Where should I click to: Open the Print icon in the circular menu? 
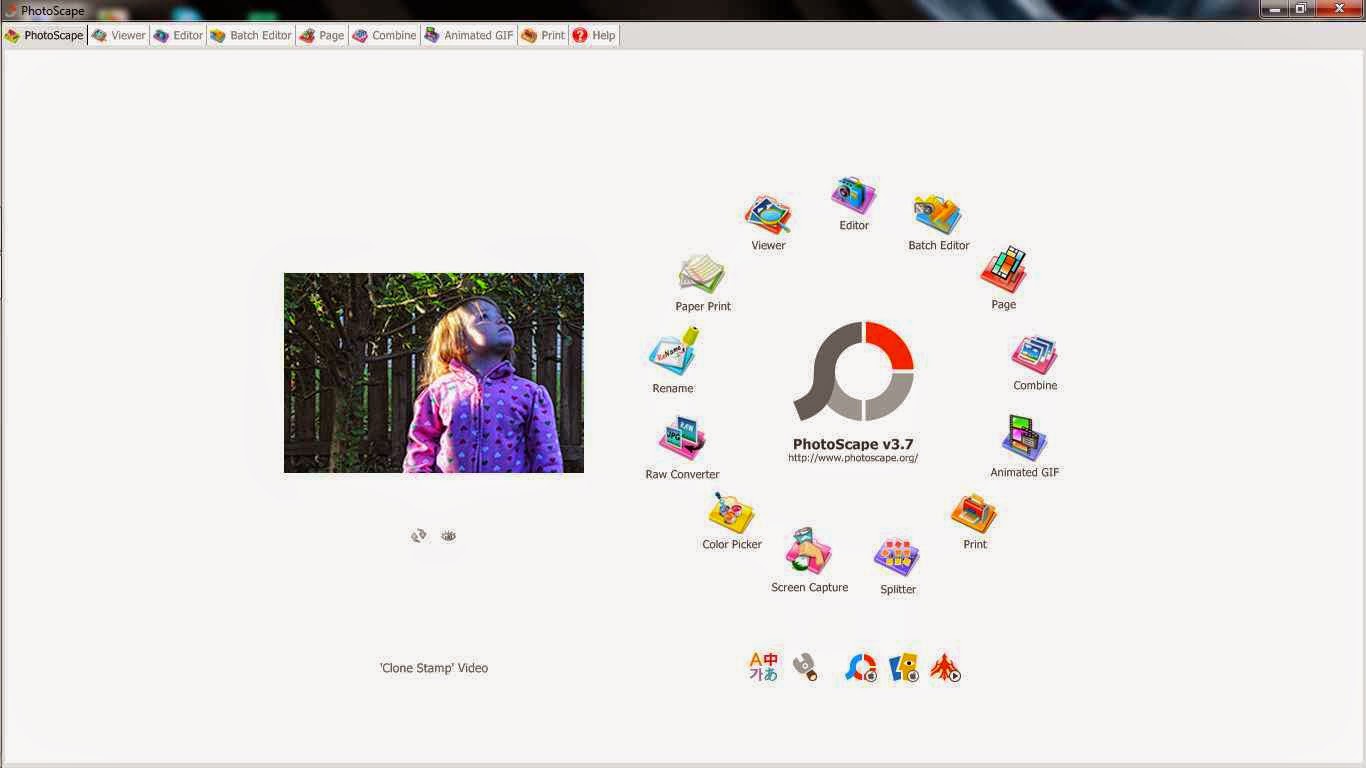click(974, 514)
